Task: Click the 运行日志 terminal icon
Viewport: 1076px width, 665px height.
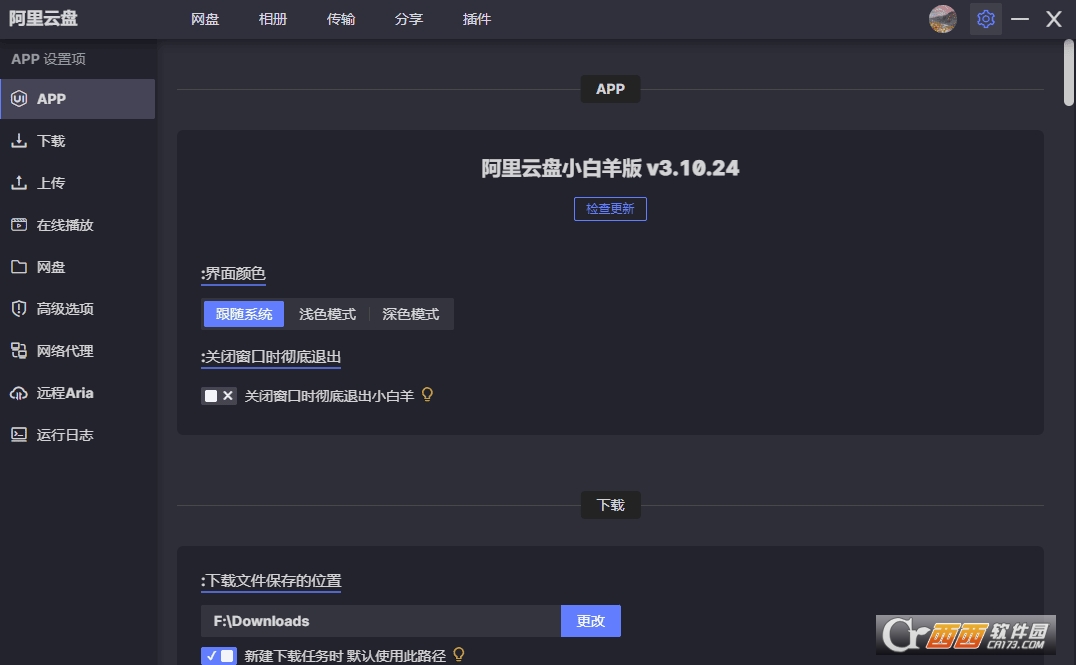Action: tap(19, 434)
